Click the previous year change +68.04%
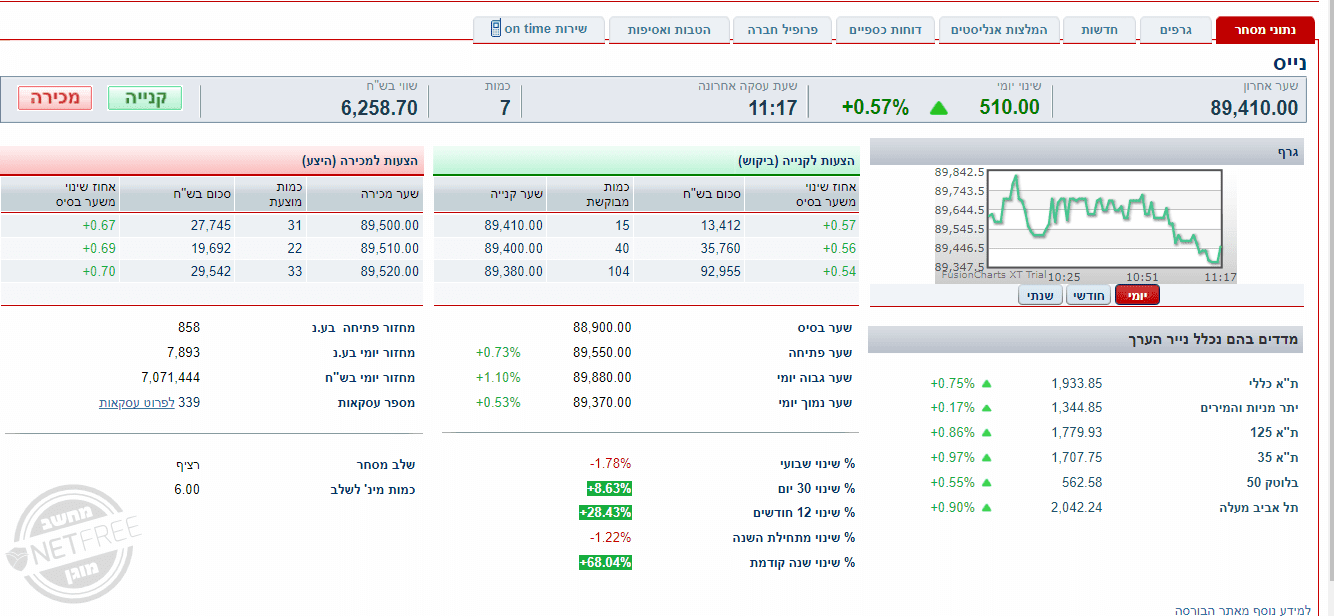The image size is (1334, 616). pos(605,562)
